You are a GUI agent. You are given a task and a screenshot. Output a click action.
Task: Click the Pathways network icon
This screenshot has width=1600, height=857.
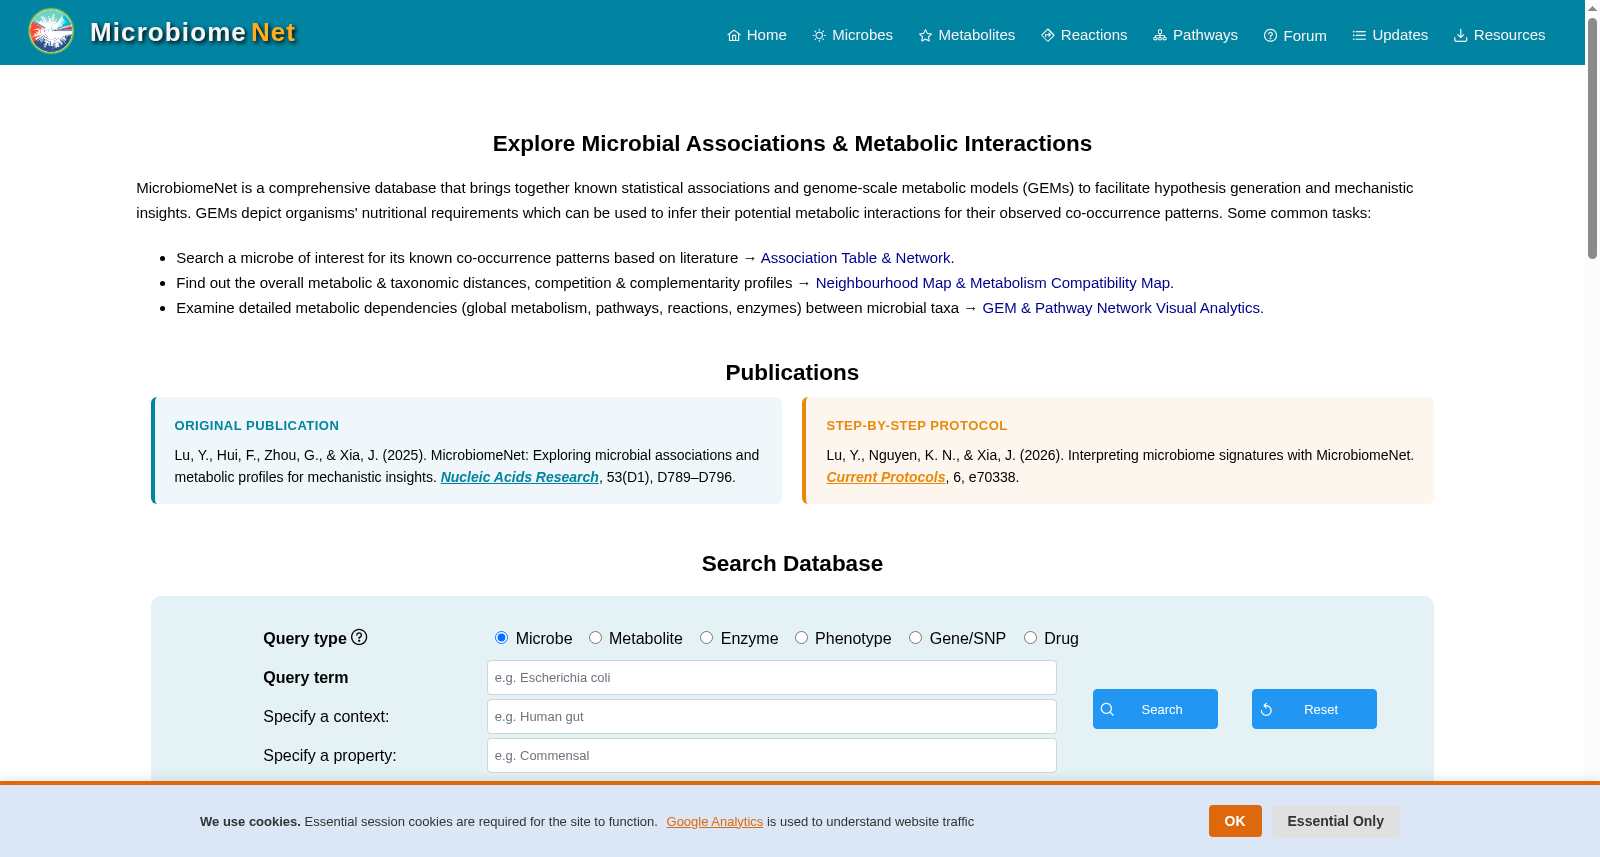point(1160,36)
